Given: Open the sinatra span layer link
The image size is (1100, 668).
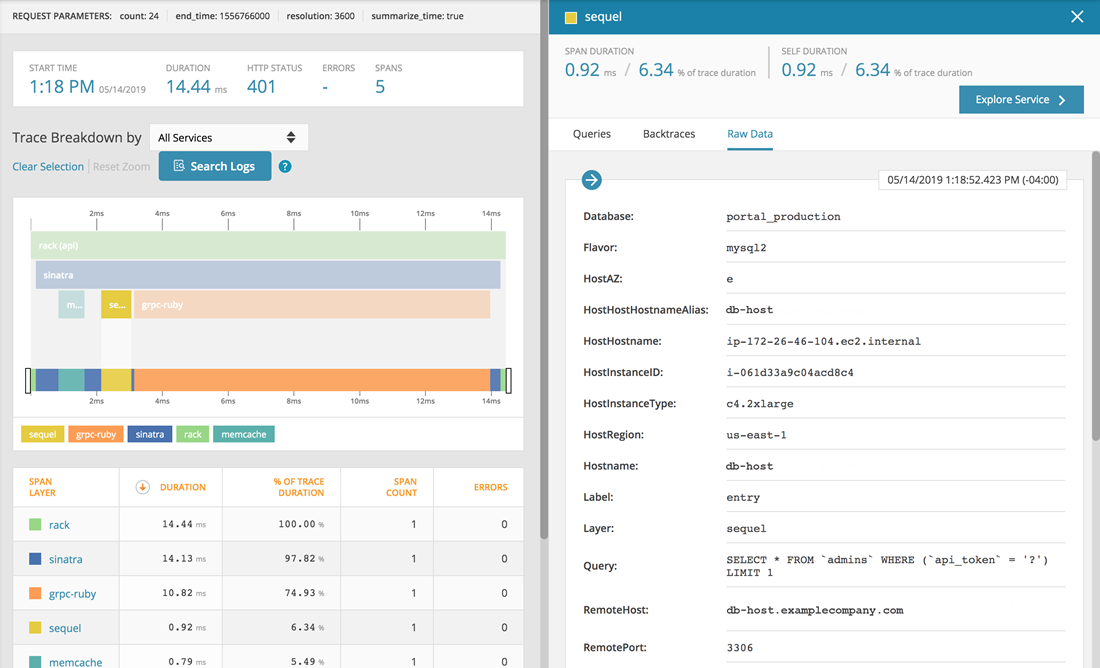Looking at the screenshot, I should pyautogui.click(x=66, y=560).
